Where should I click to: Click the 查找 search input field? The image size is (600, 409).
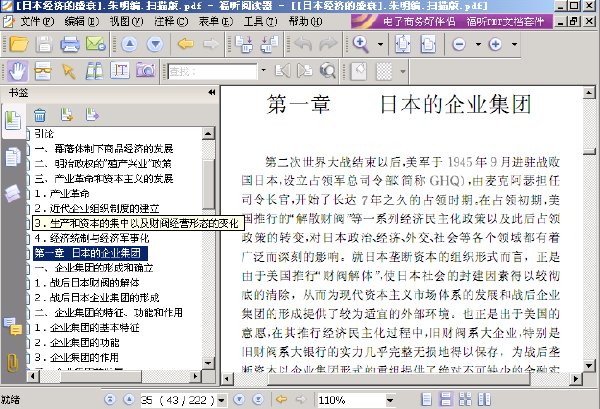212,71
